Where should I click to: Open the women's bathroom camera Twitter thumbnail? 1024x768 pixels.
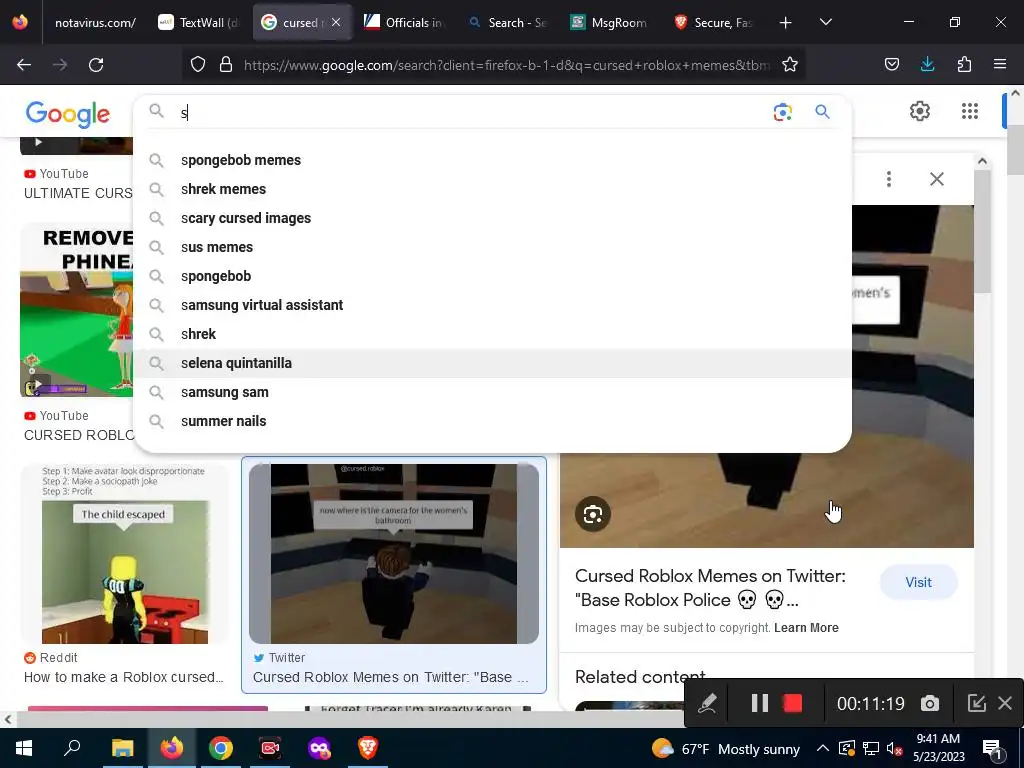coord(394,554)
